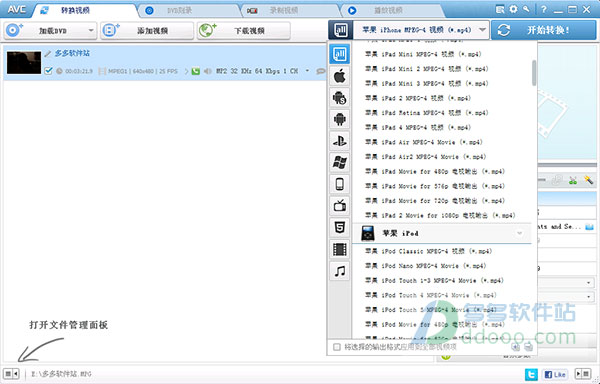Expand the output profile dropdown arrow
The image size is (600, 384).
click(x=482, y=30)
